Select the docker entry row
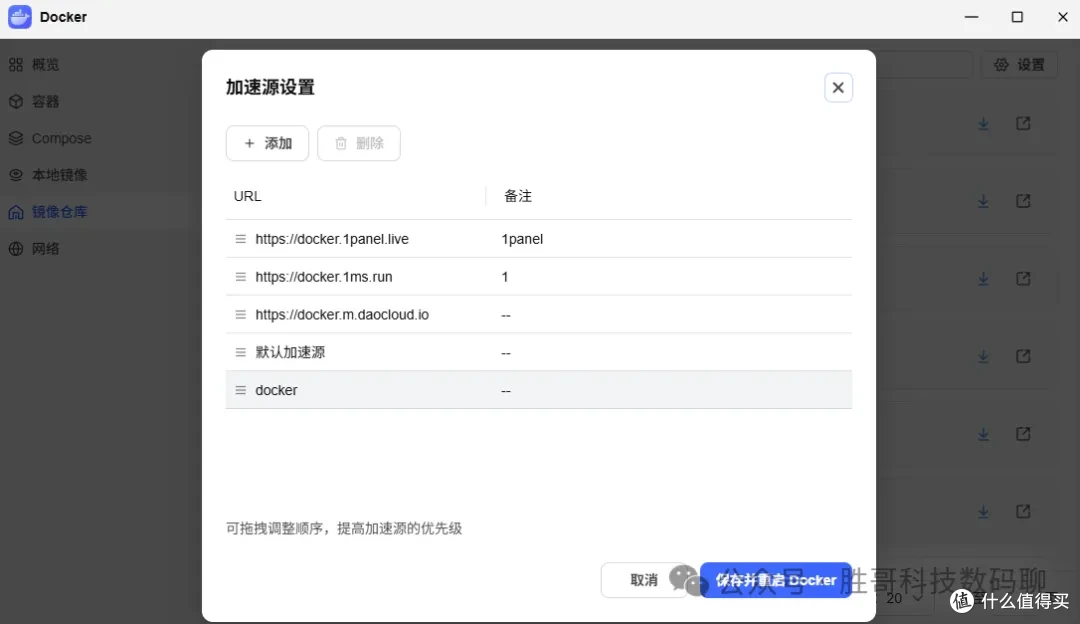1080x624 pixels. click(539, 390)
